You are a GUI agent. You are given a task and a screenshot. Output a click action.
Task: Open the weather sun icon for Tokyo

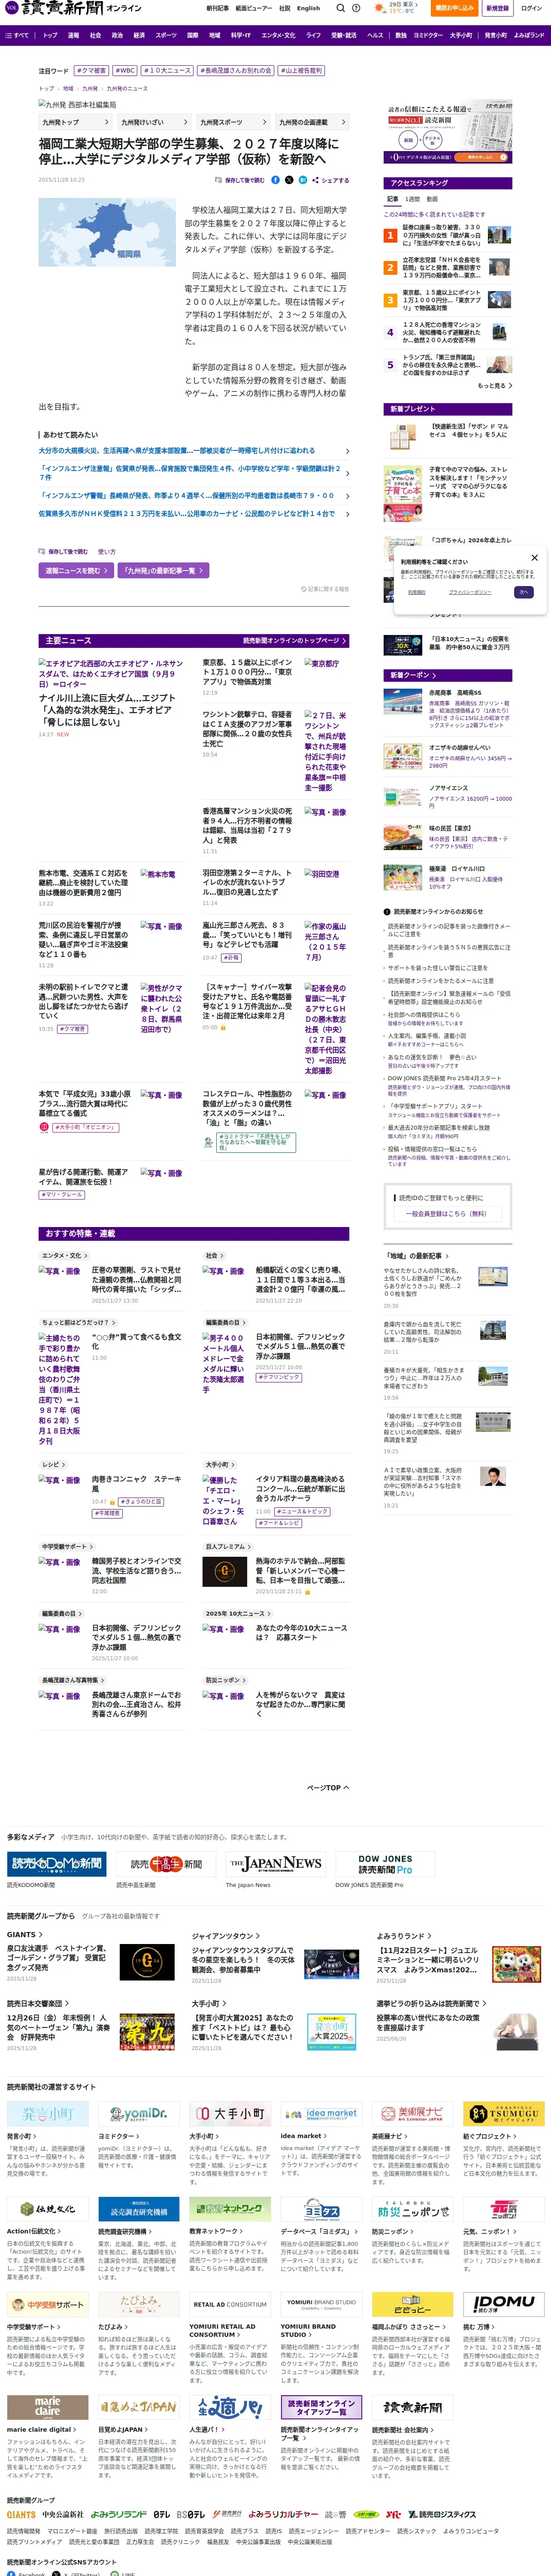379,8
